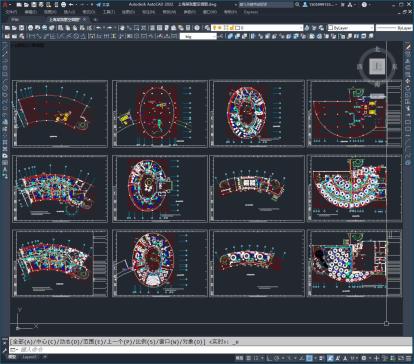Select the Line tool in Draw toolbar

point(5,46)
